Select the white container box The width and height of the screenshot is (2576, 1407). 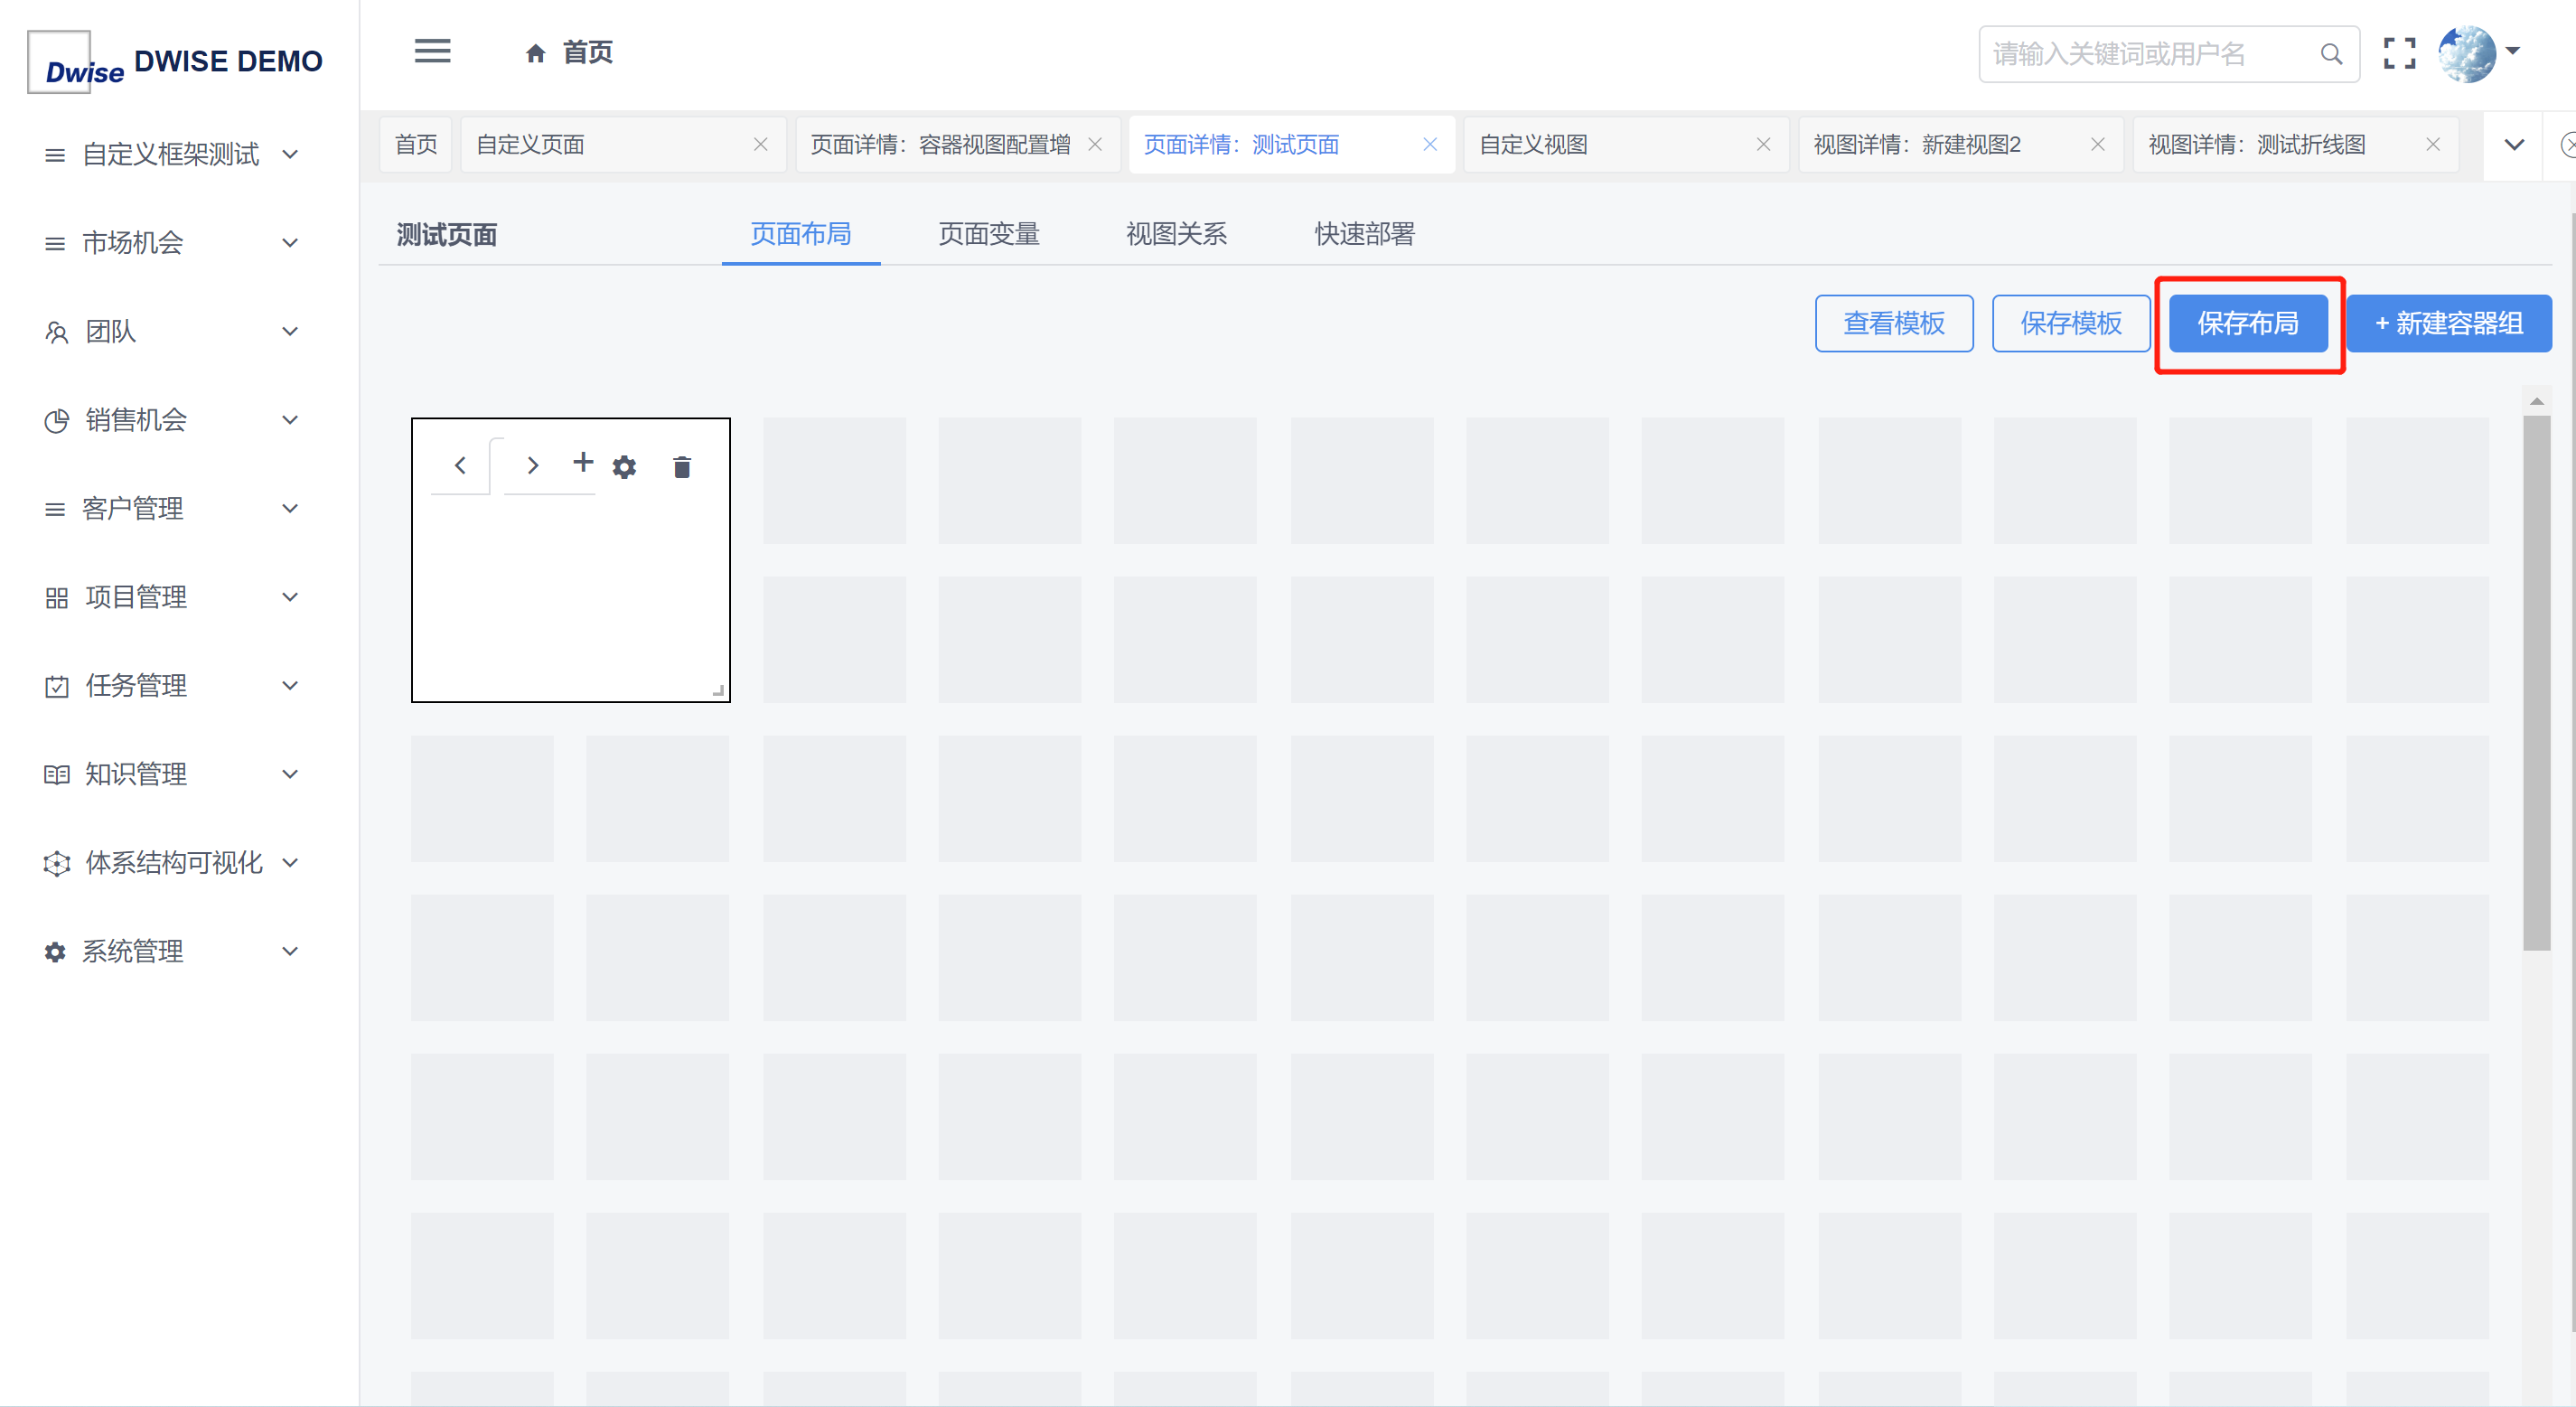pos(570,560)
